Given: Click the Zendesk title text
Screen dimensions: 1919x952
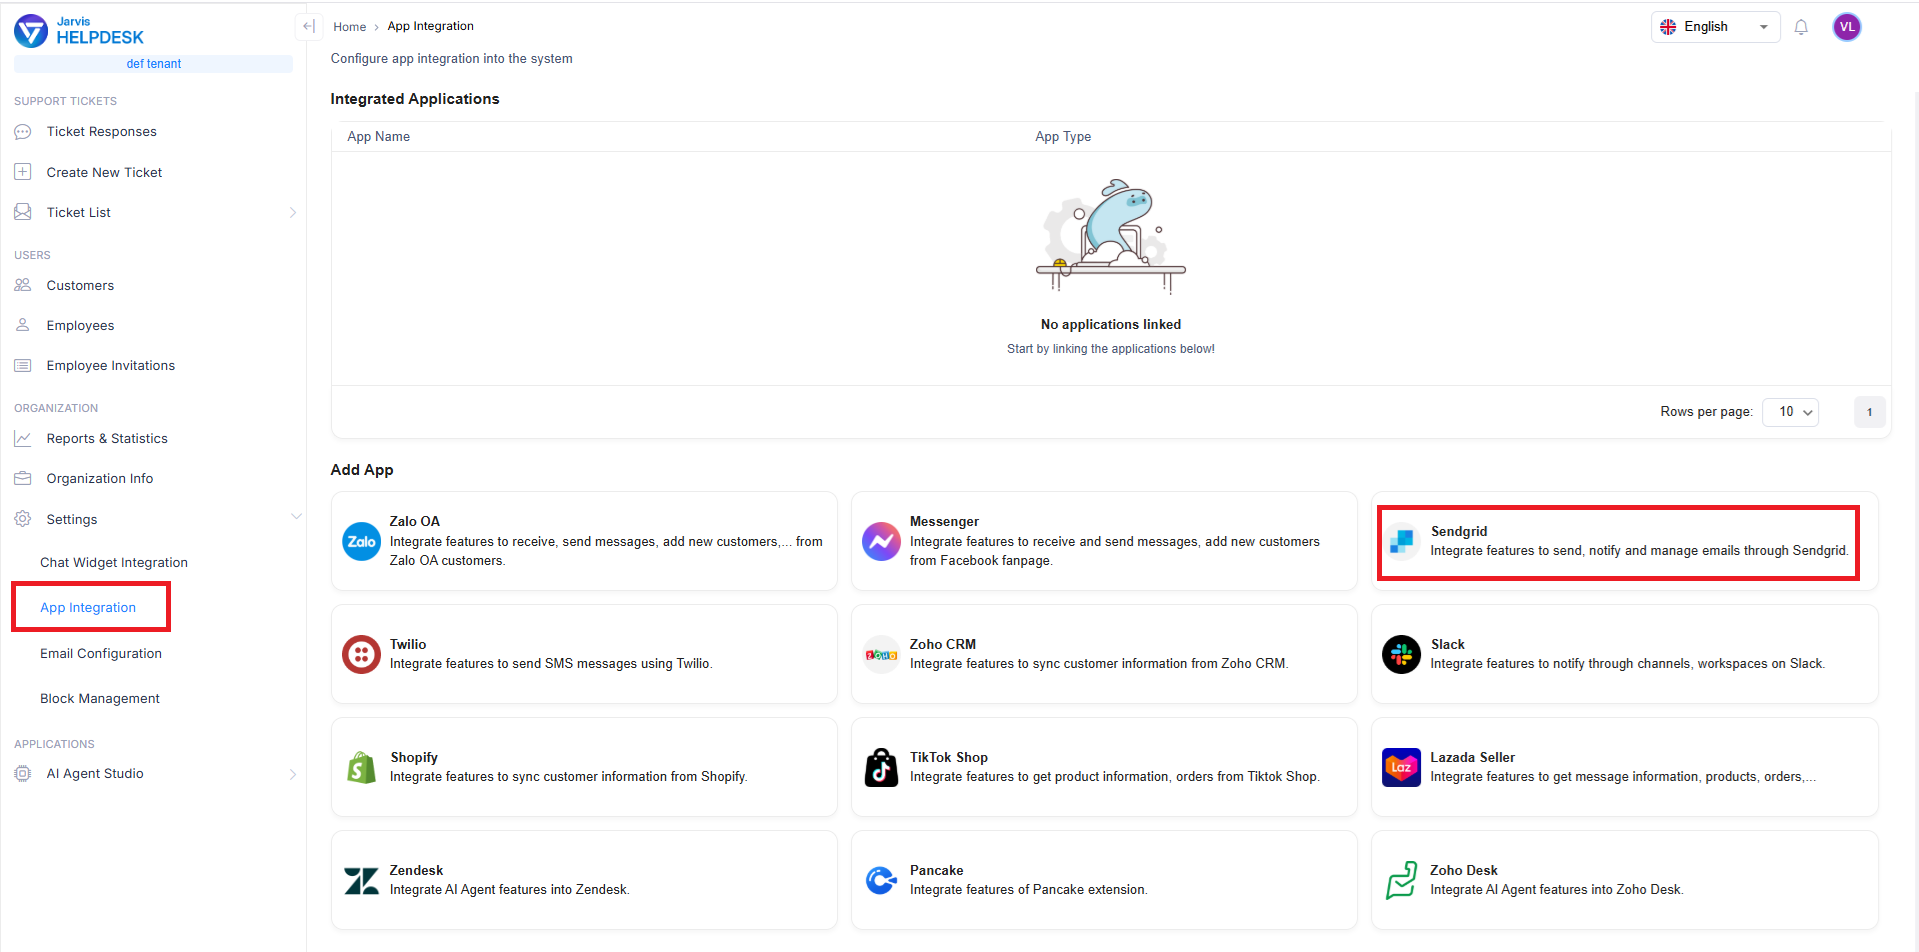Looking at the screenshot, I should (x=416, y=870).
